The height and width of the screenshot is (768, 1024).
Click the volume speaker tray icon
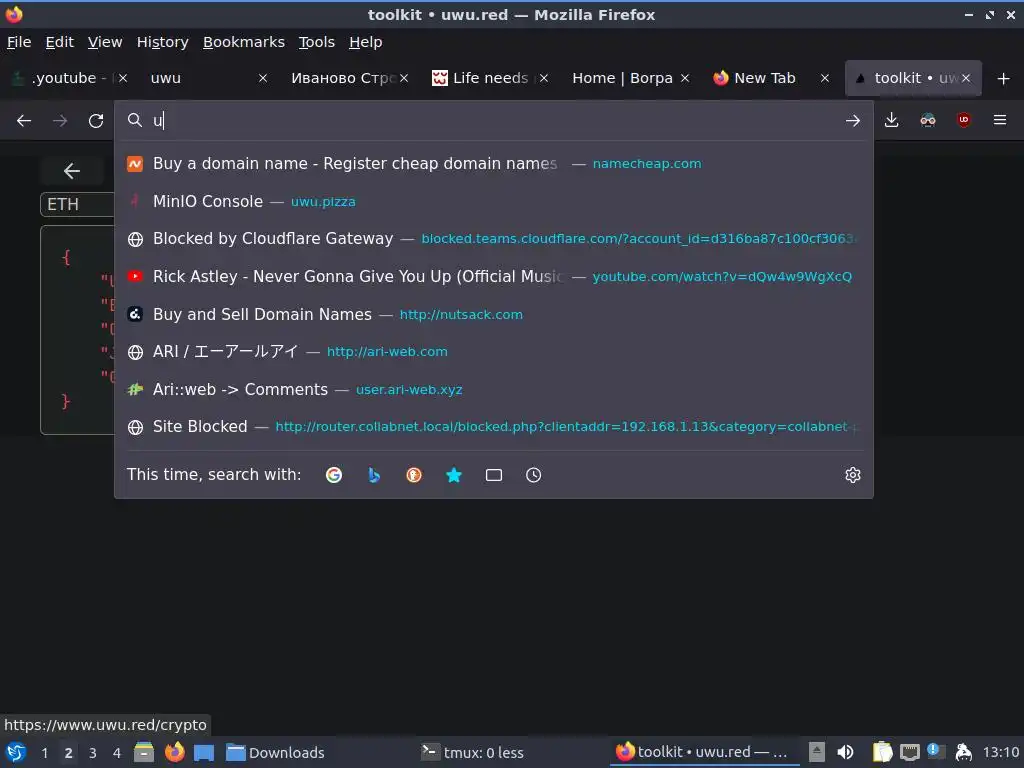click(845, 752)
